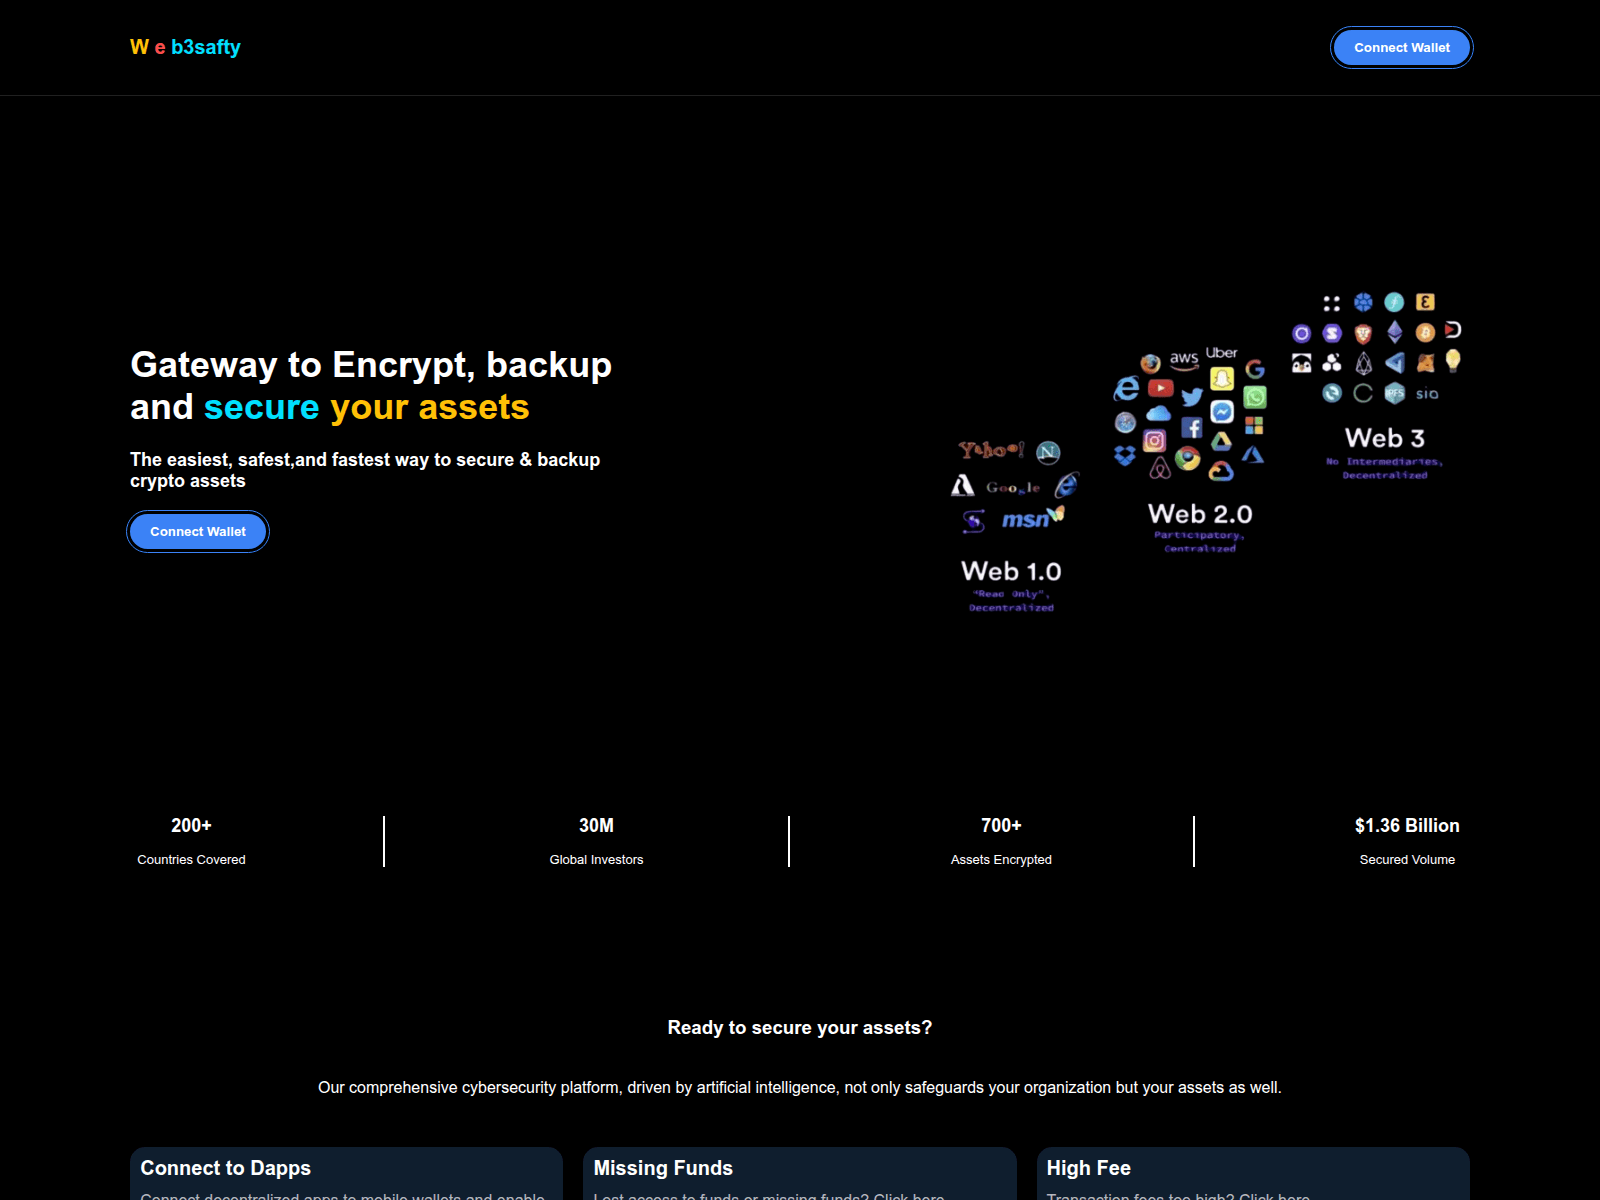Click the Snapchat ghost icon

click(1222, 379)
